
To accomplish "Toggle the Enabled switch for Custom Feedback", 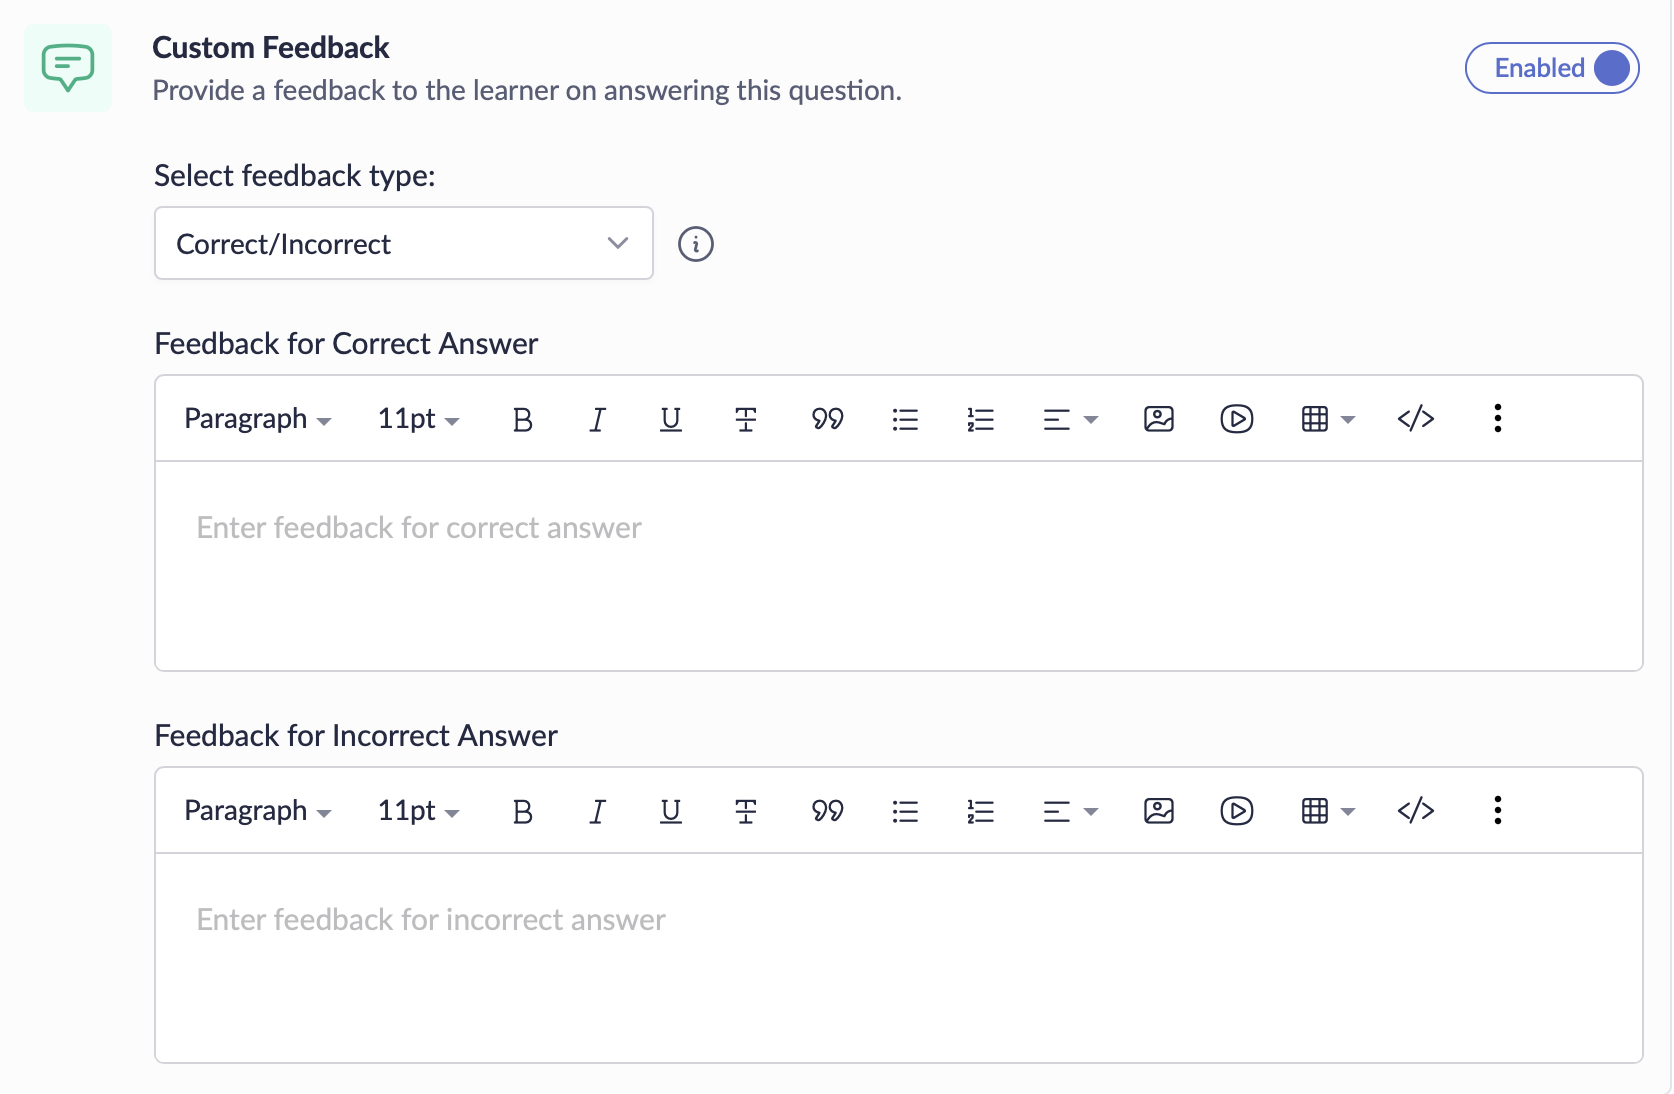I will coord(1551,68).
